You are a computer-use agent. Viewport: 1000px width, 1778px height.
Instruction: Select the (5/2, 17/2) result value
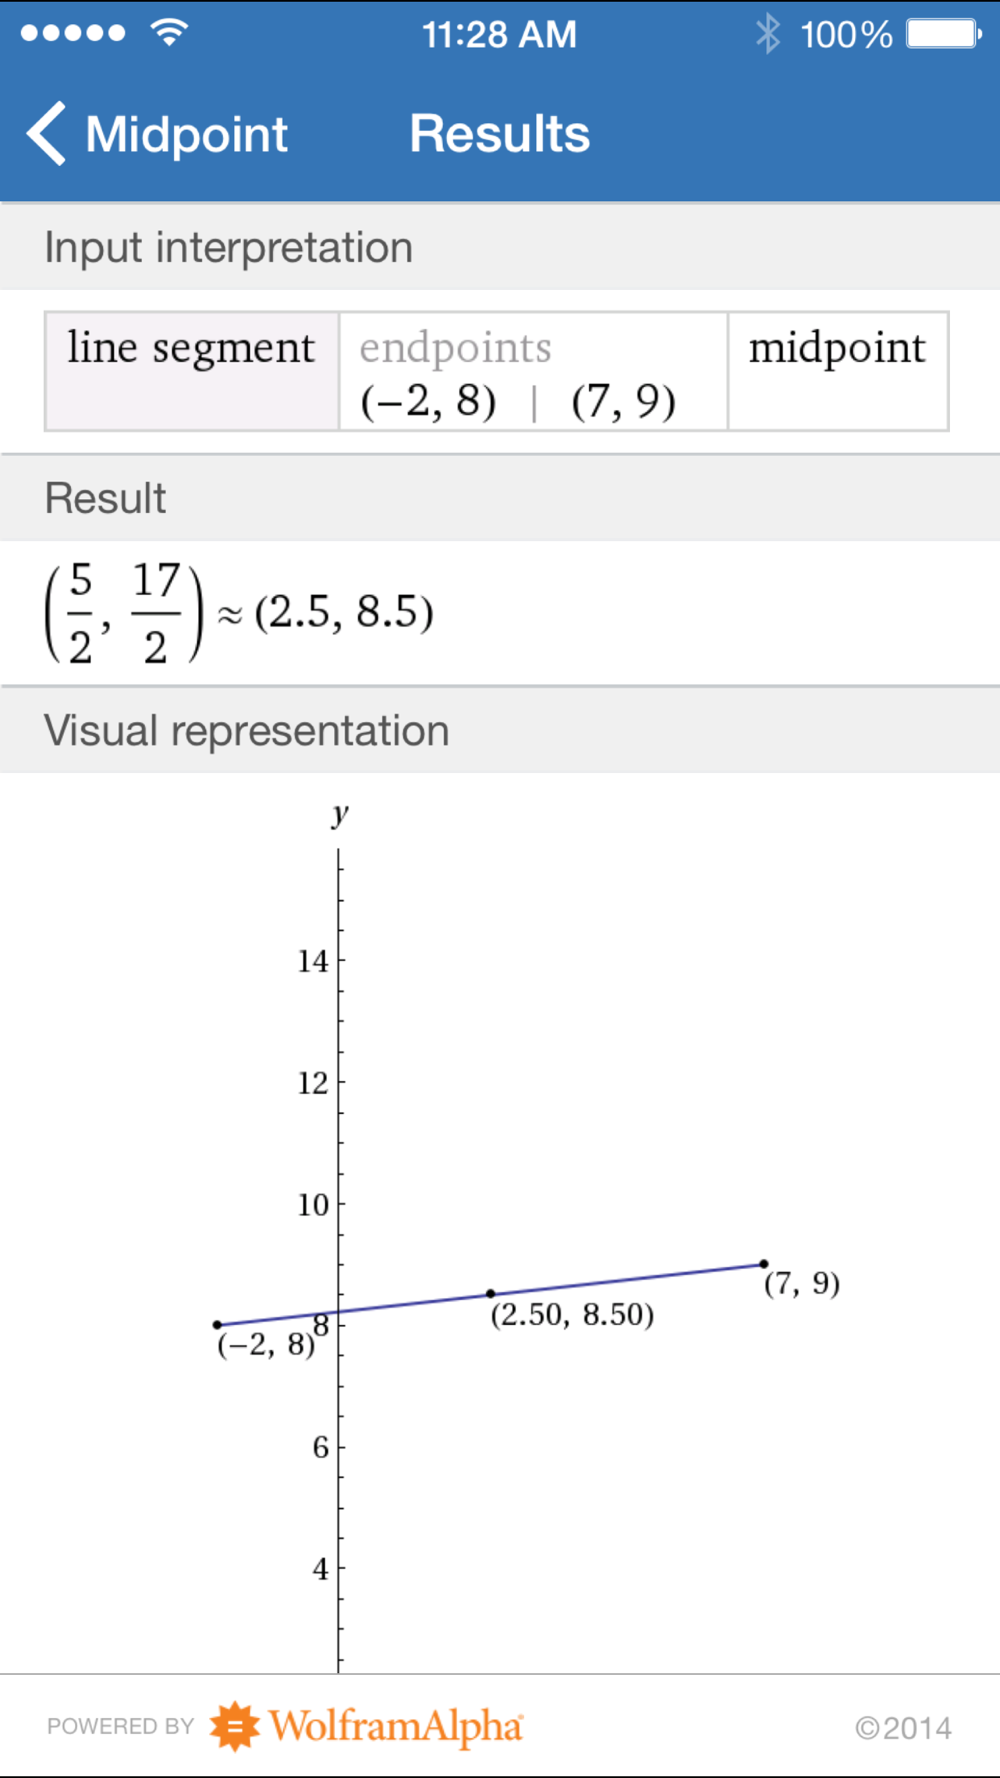(124, 613)
